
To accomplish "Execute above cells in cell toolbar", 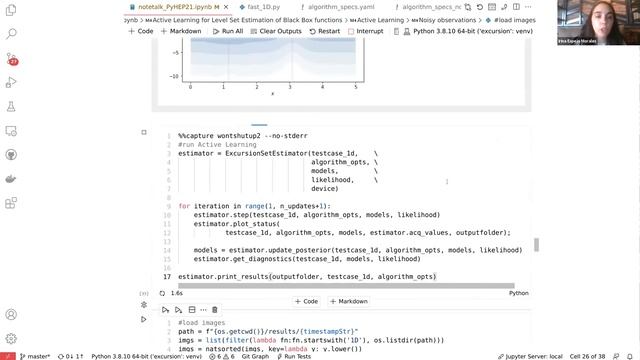I will (165, 310).
